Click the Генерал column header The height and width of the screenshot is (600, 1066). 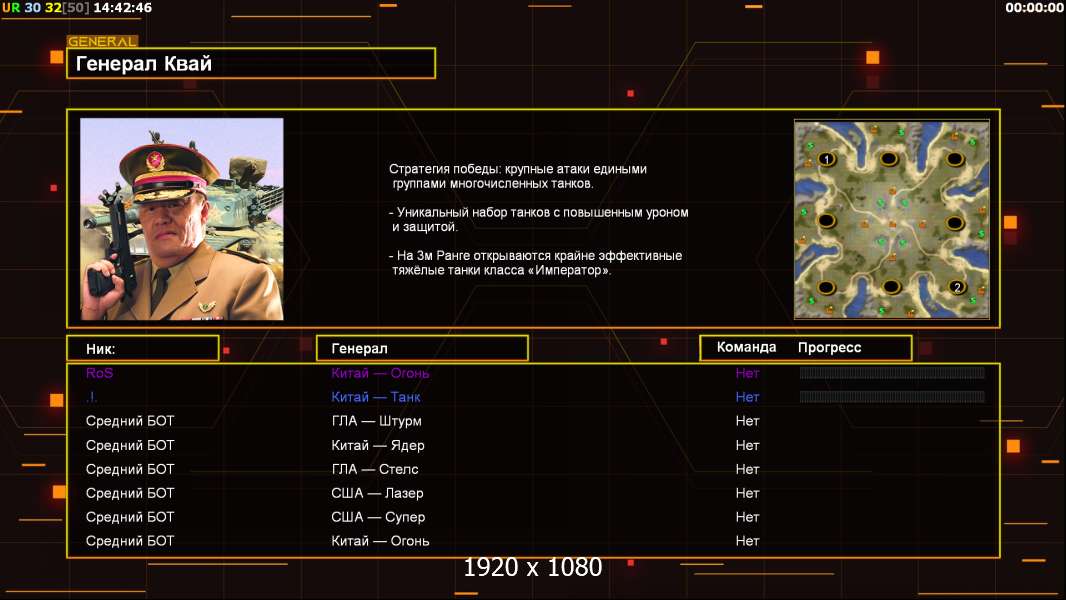pos(421,348)
